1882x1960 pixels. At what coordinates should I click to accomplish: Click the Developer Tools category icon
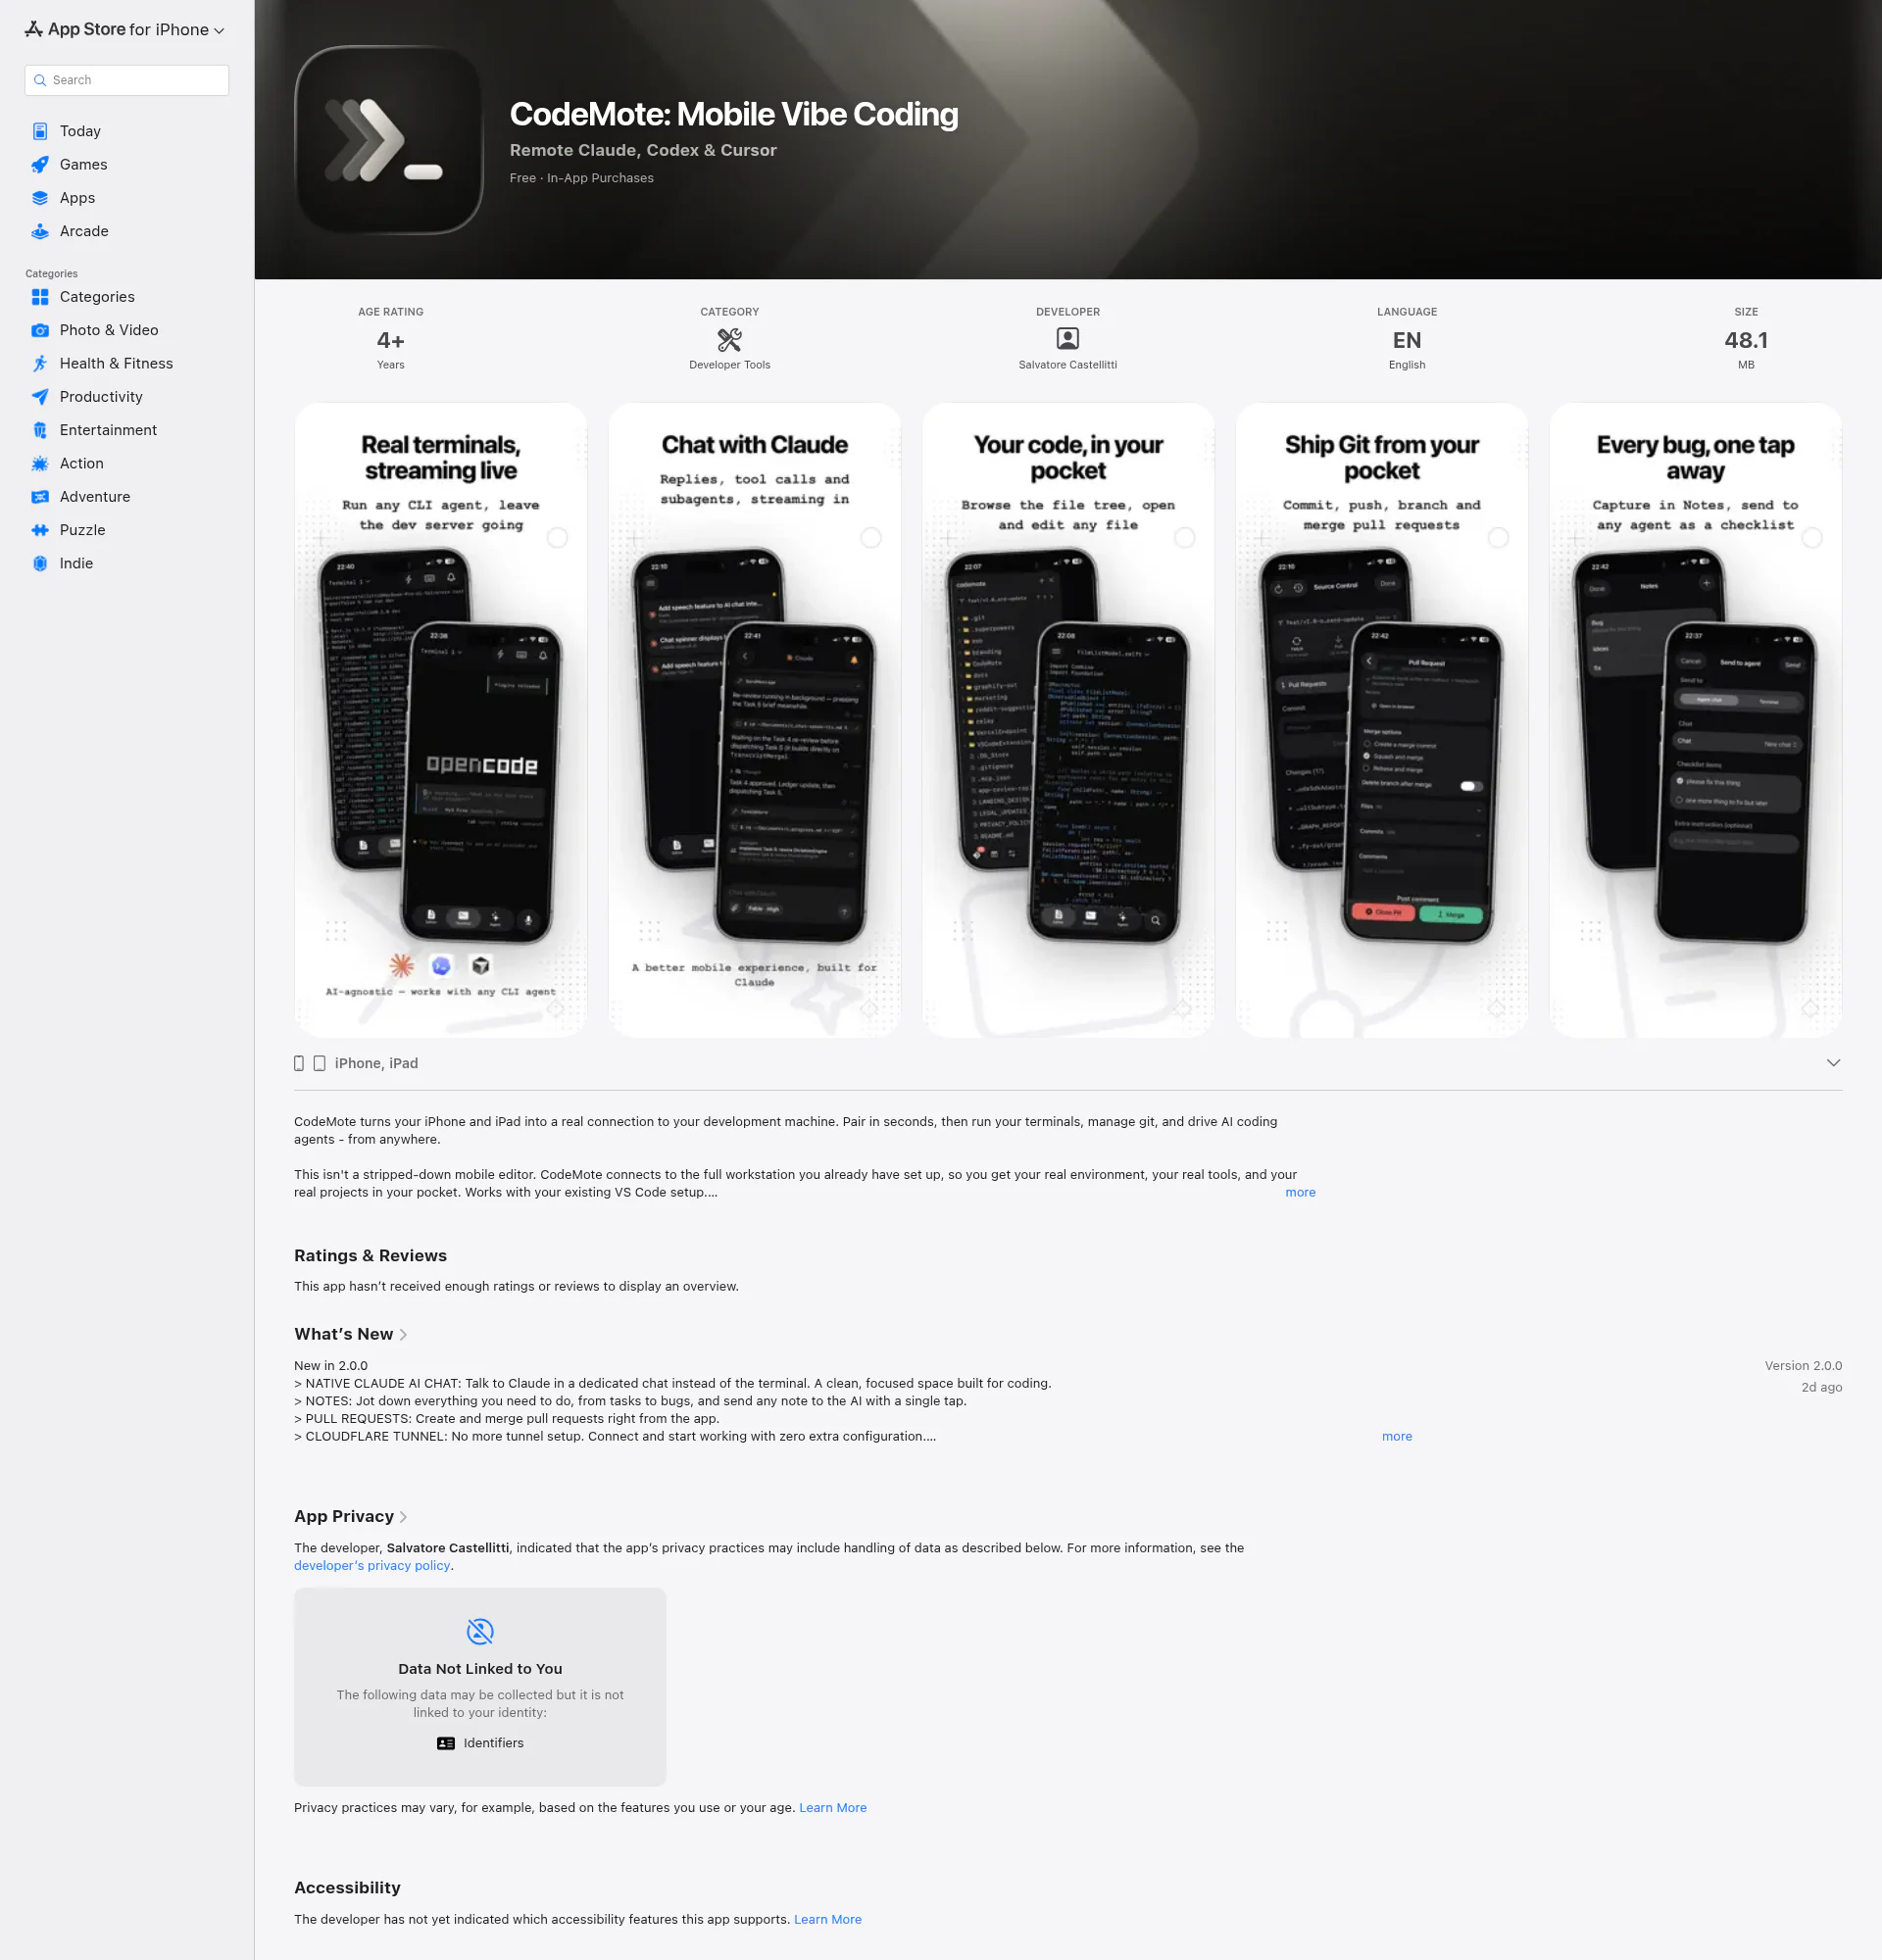coord(730,340)
